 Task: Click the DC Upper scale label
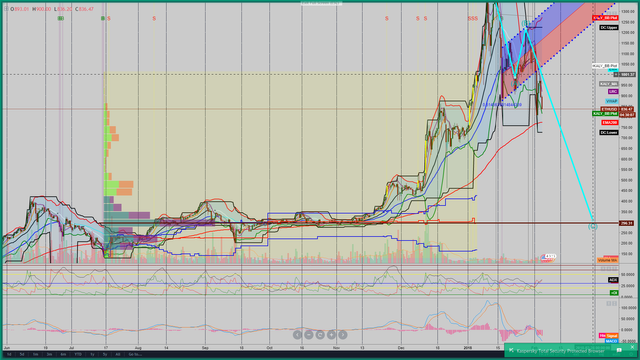(609, 28)
